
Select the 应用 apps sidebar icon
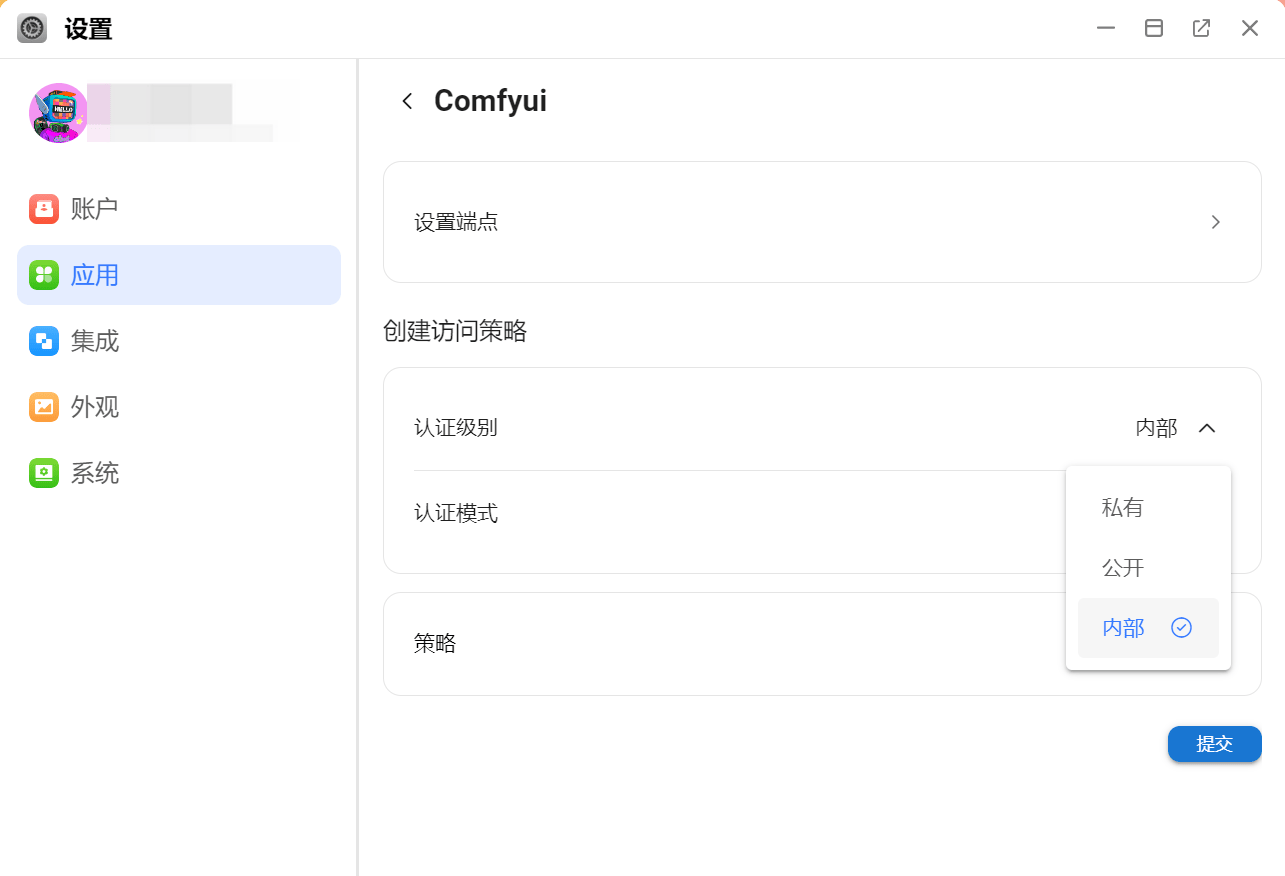[x=44, y=275]
